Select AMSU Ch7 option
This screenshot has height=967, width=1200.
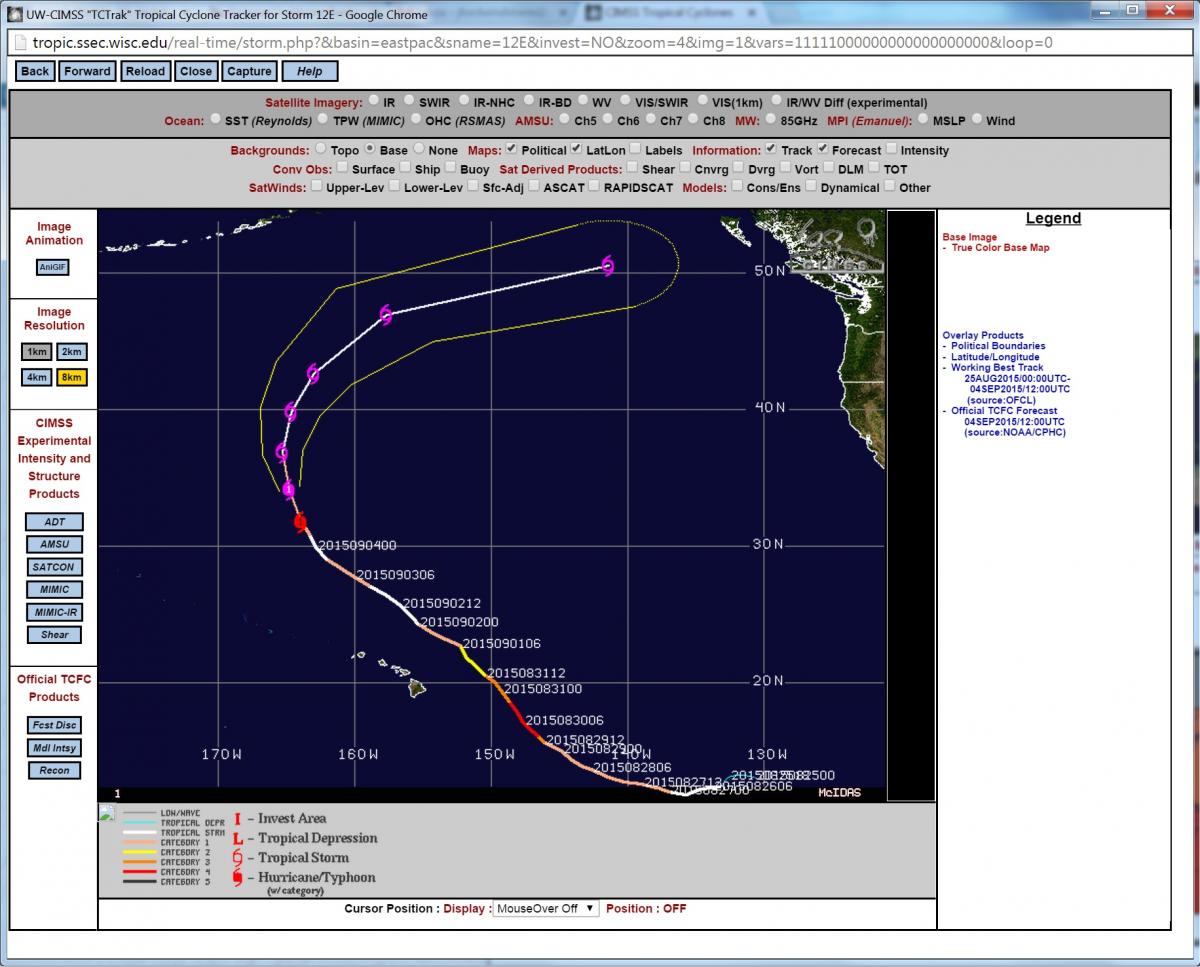click(x=650, y=119)
